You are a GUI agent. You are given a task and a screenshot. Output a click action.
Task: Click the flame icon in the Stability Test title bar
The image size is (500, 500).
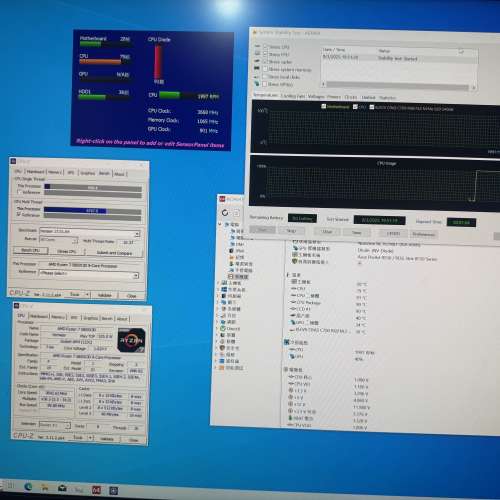[x=255, y=33]
